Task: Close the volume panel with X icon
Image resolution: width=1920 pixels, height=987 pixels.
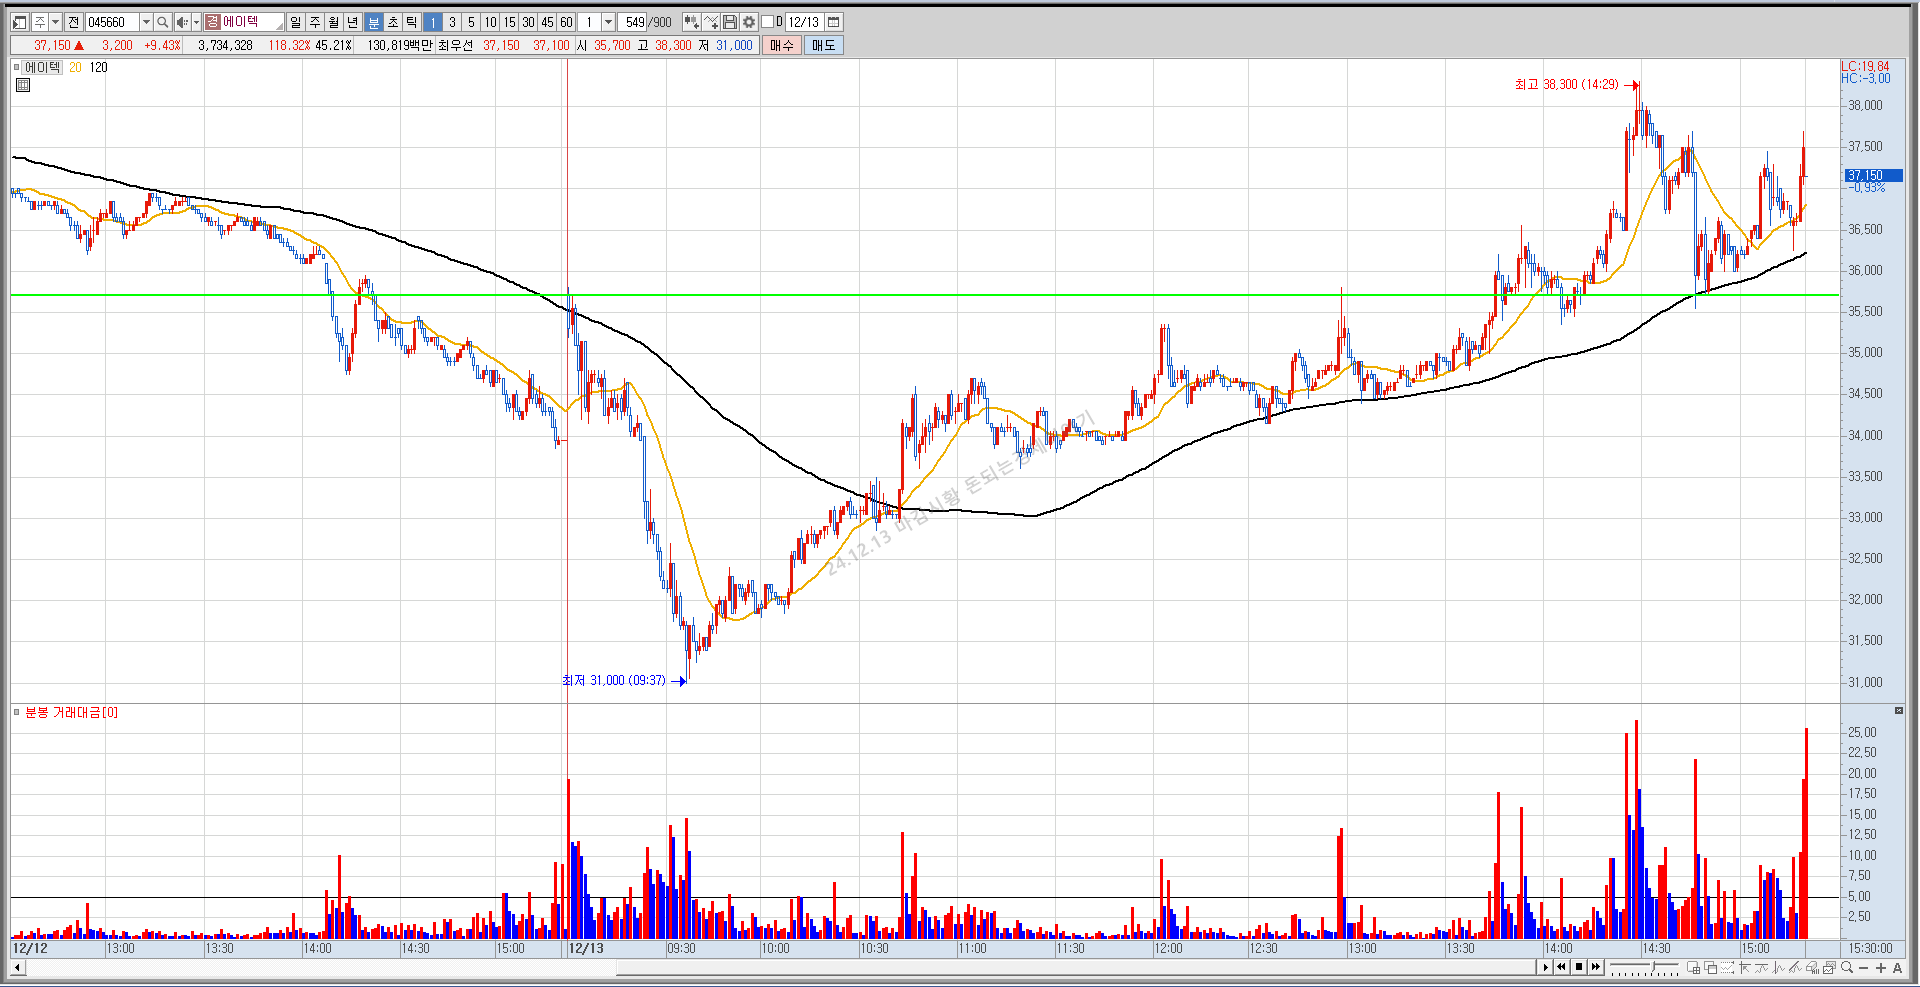Action: pos(1899,711)
